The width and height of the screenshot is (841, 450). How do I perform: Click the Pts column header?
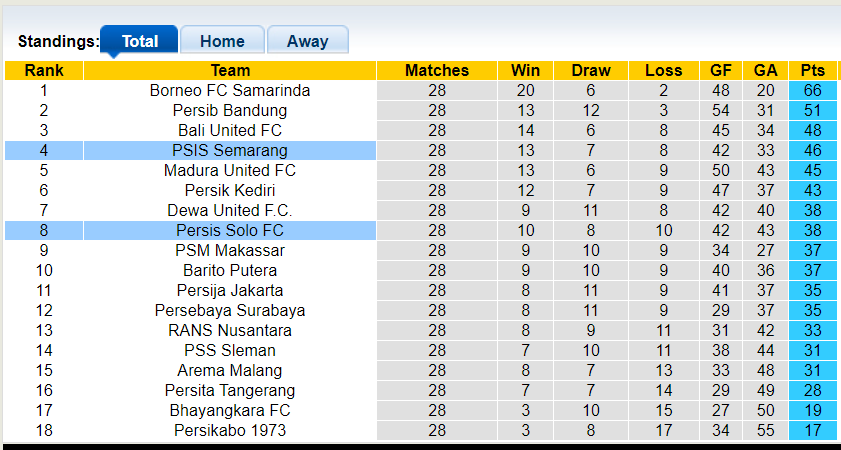click(813, 70)
